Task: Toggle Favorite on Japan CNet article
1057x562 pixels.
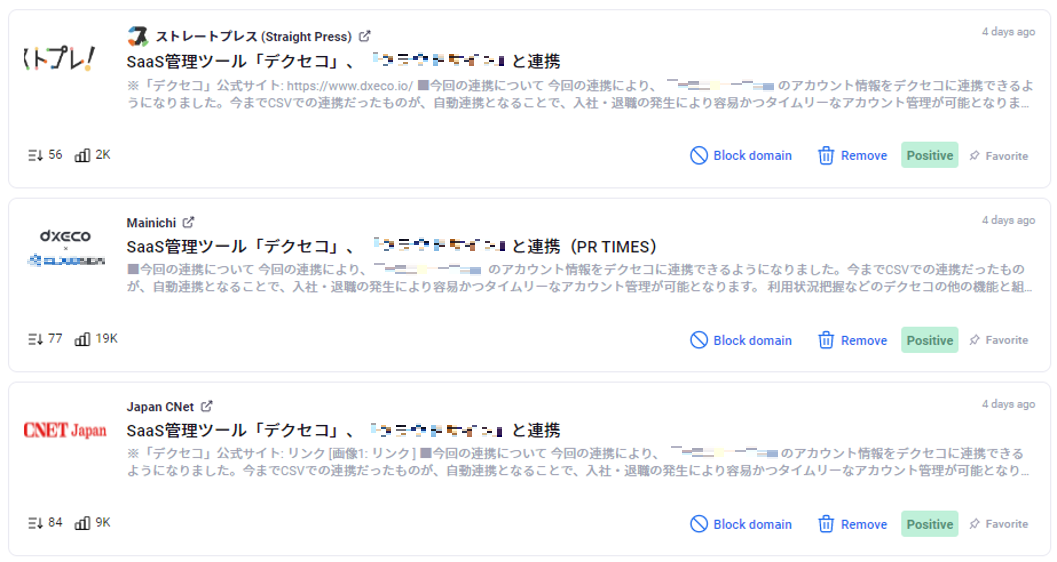Action: (997, 525)
